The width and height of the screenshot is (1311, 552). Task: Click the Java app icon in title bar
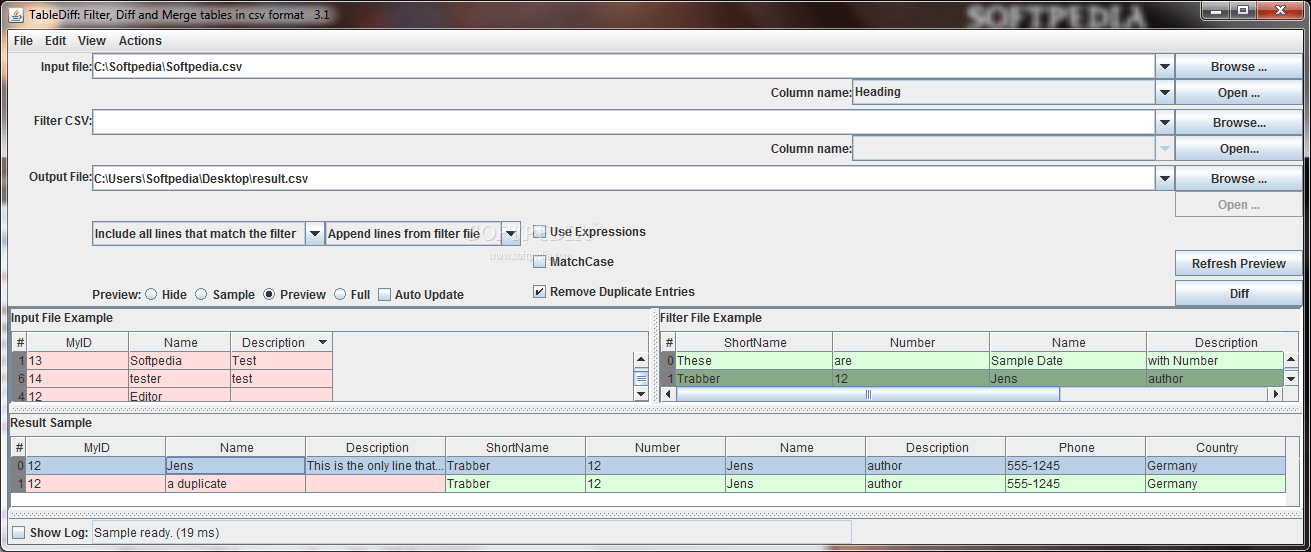(x=17, y=15)
